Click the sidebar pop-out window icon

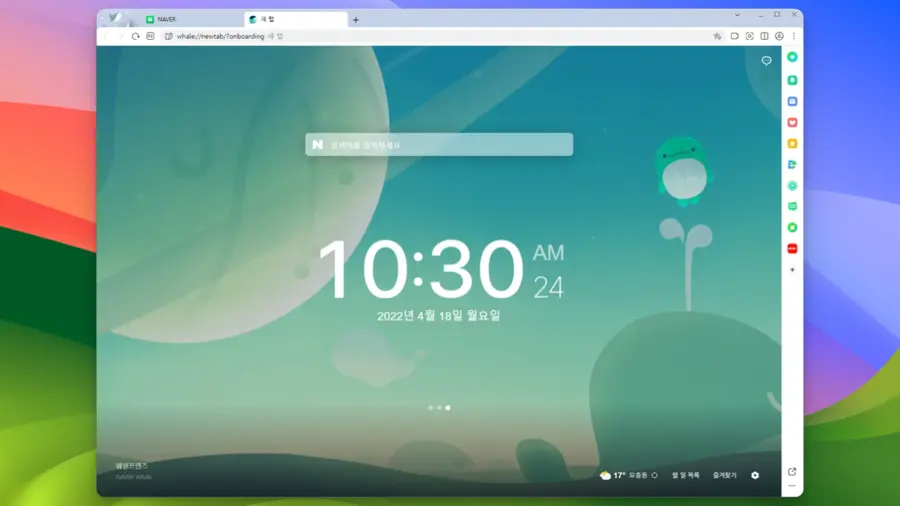[x=792, y=472]
